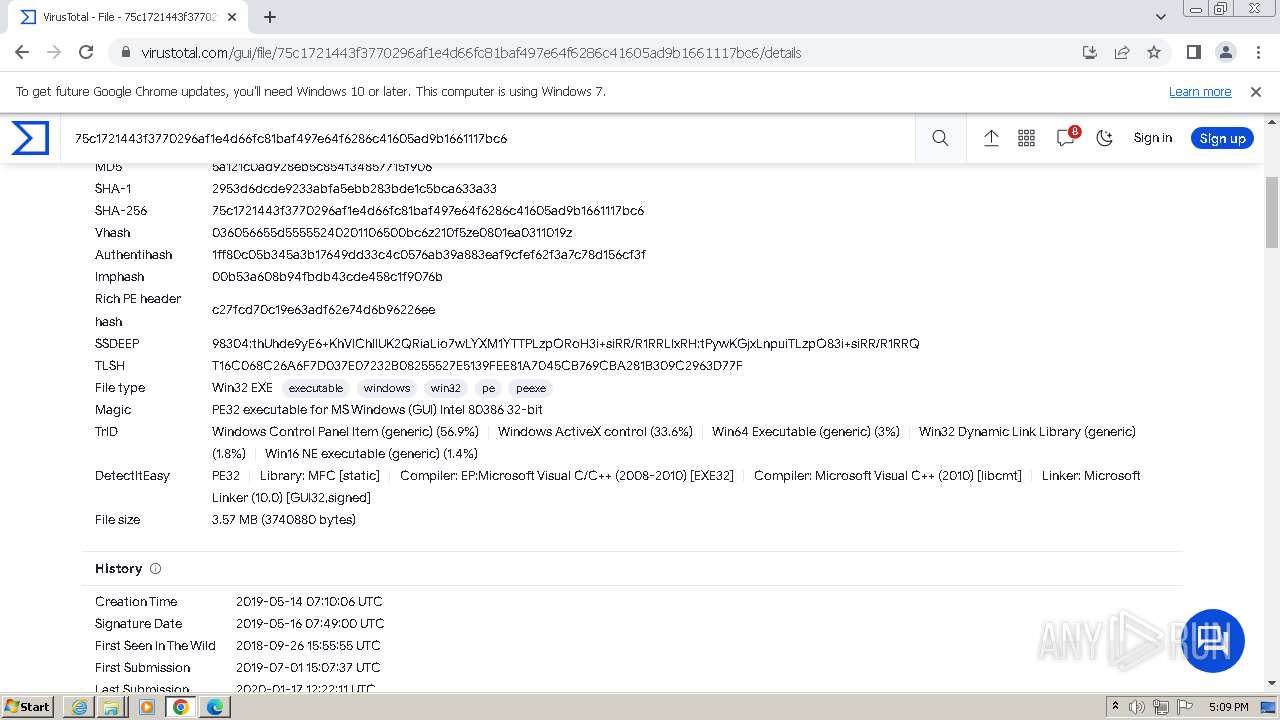Open the media player taskbar icon
Viewport: 1280px width, 720px height.
(147, 707)
